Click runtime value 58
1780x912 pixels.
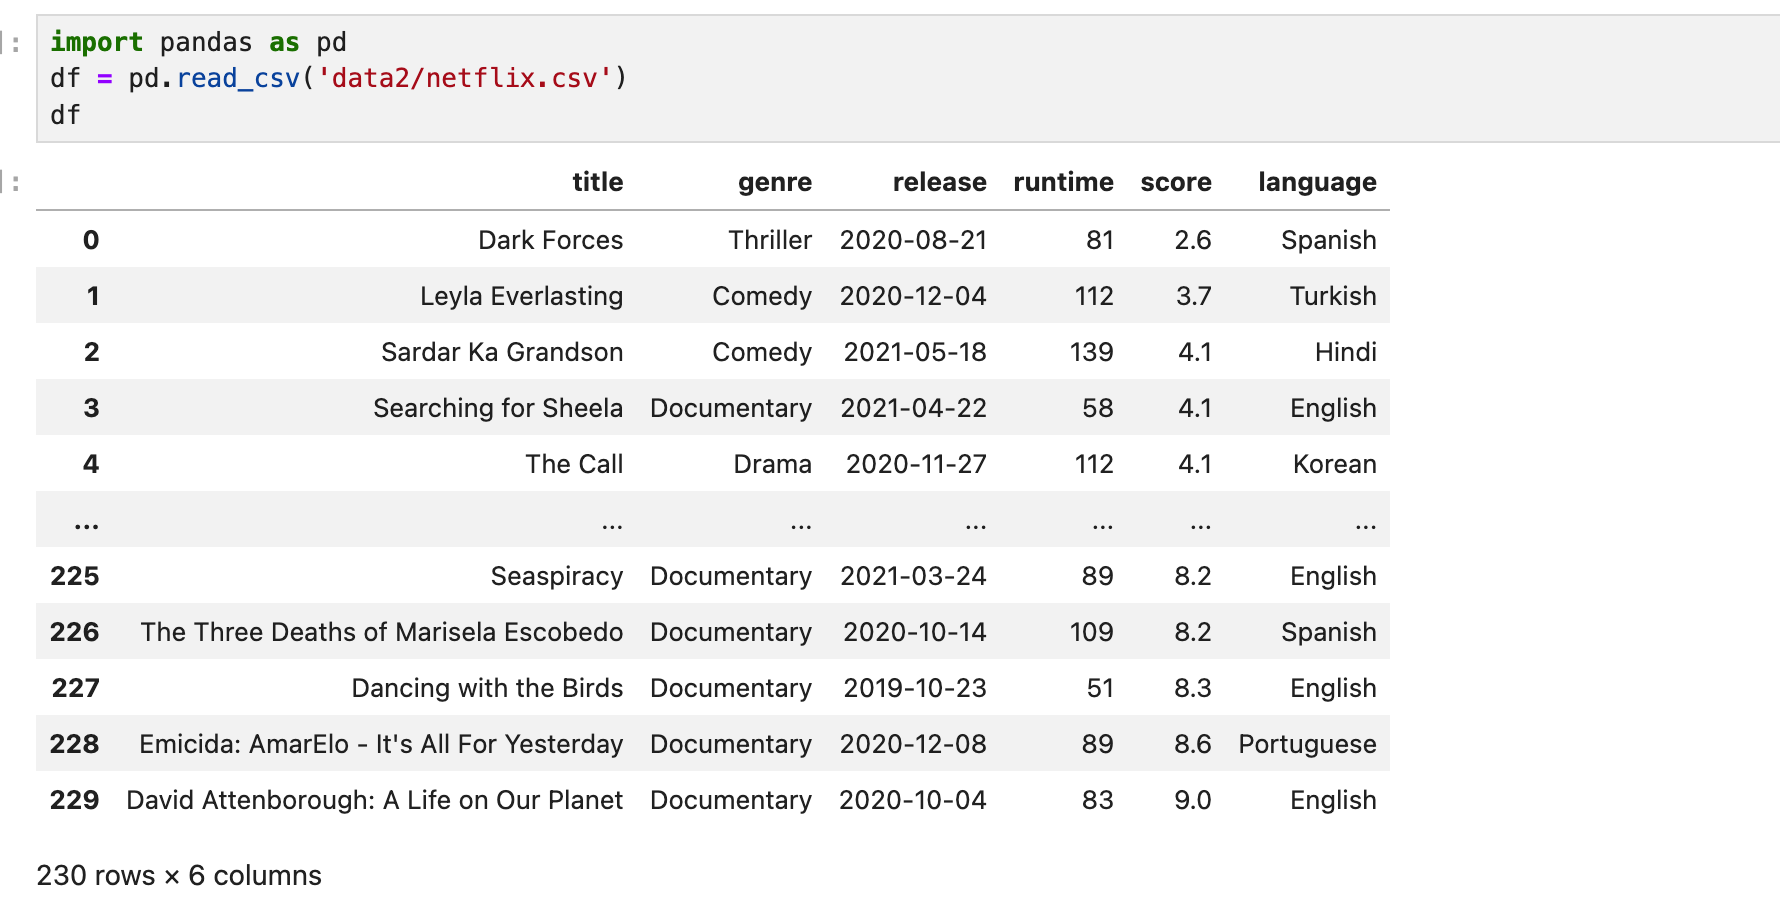1098,408
